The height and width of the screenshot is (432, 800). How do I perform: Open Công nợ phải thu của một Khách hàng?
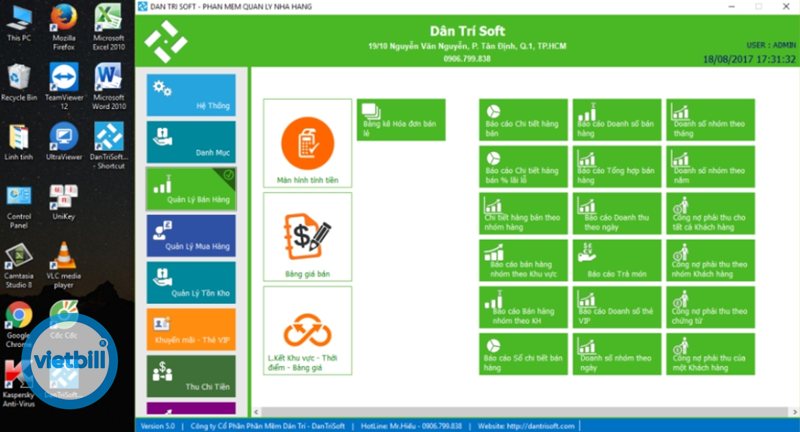[711, 354]
